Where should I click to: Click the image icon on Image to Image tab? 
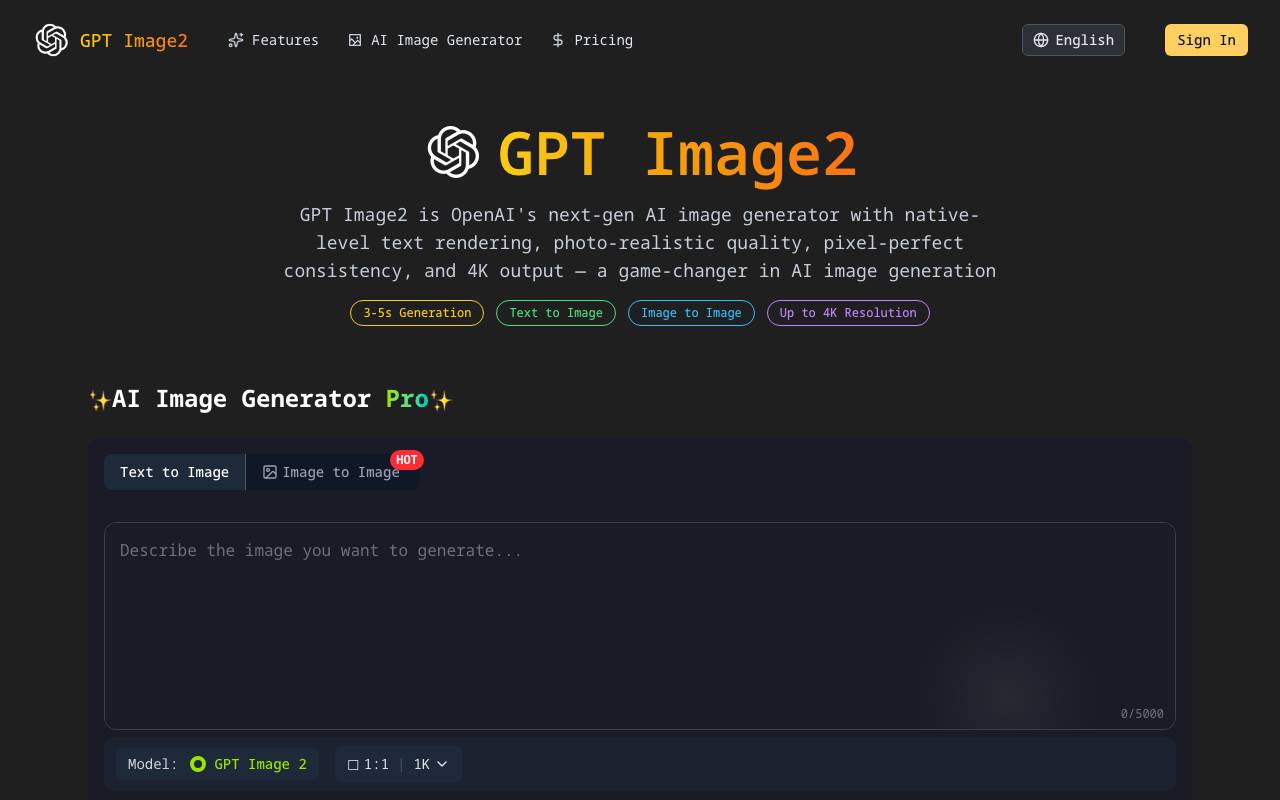tap(270, 472)
